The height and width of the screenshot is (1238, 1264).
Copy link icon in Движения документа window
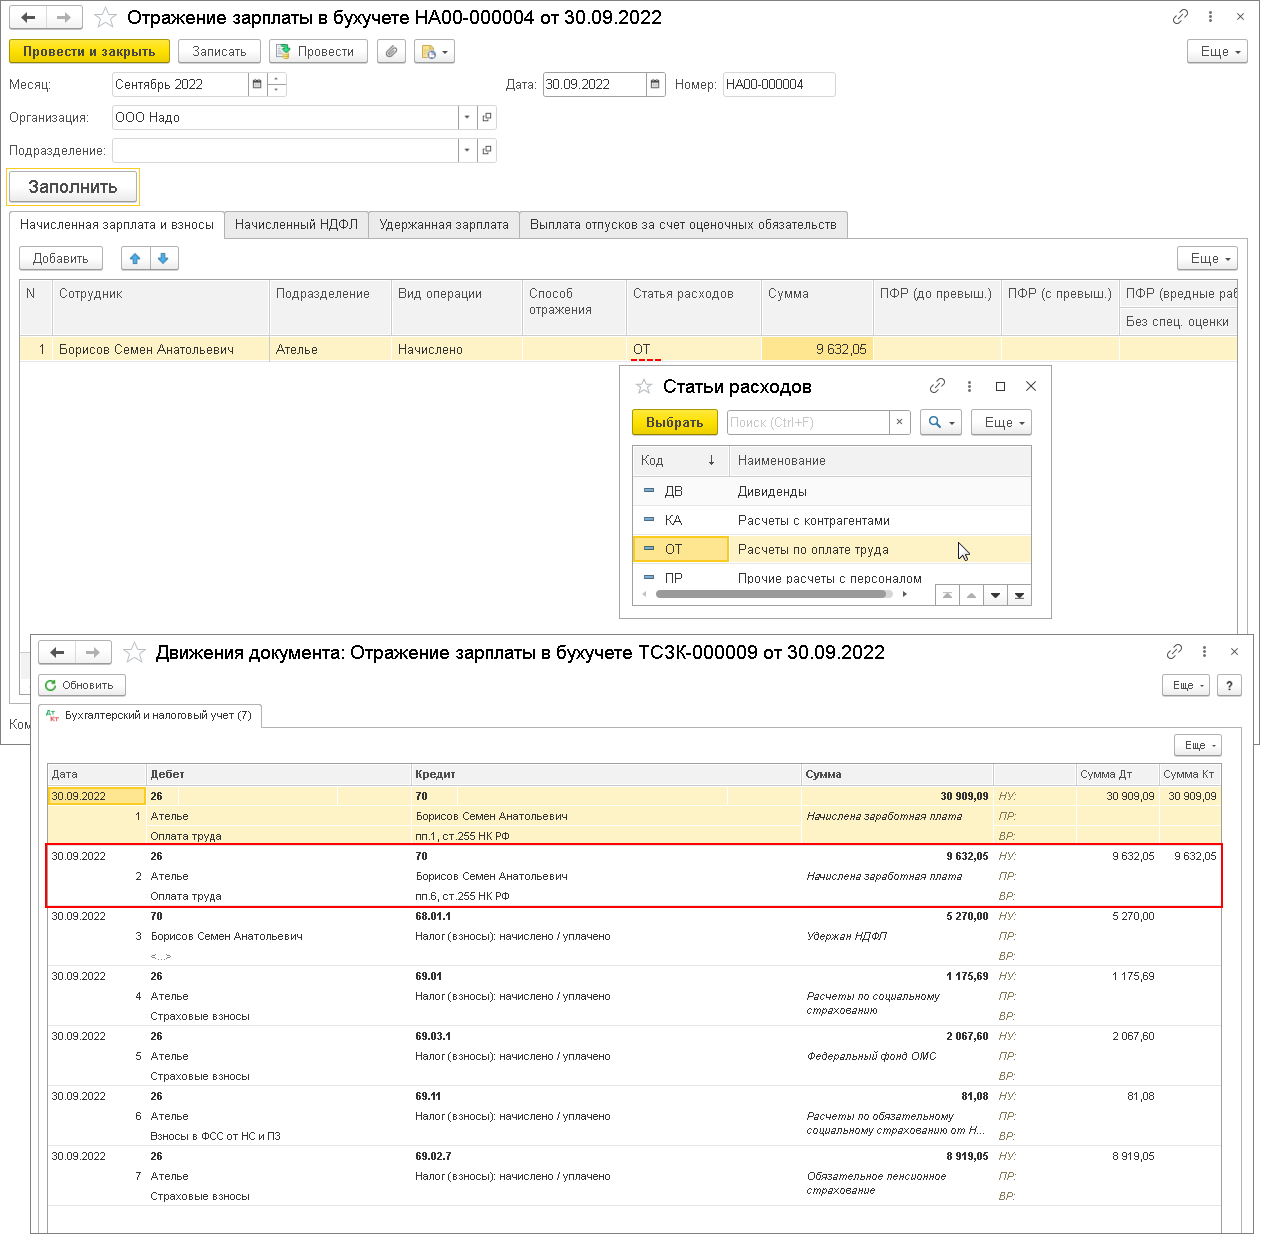pos(1174,652)
